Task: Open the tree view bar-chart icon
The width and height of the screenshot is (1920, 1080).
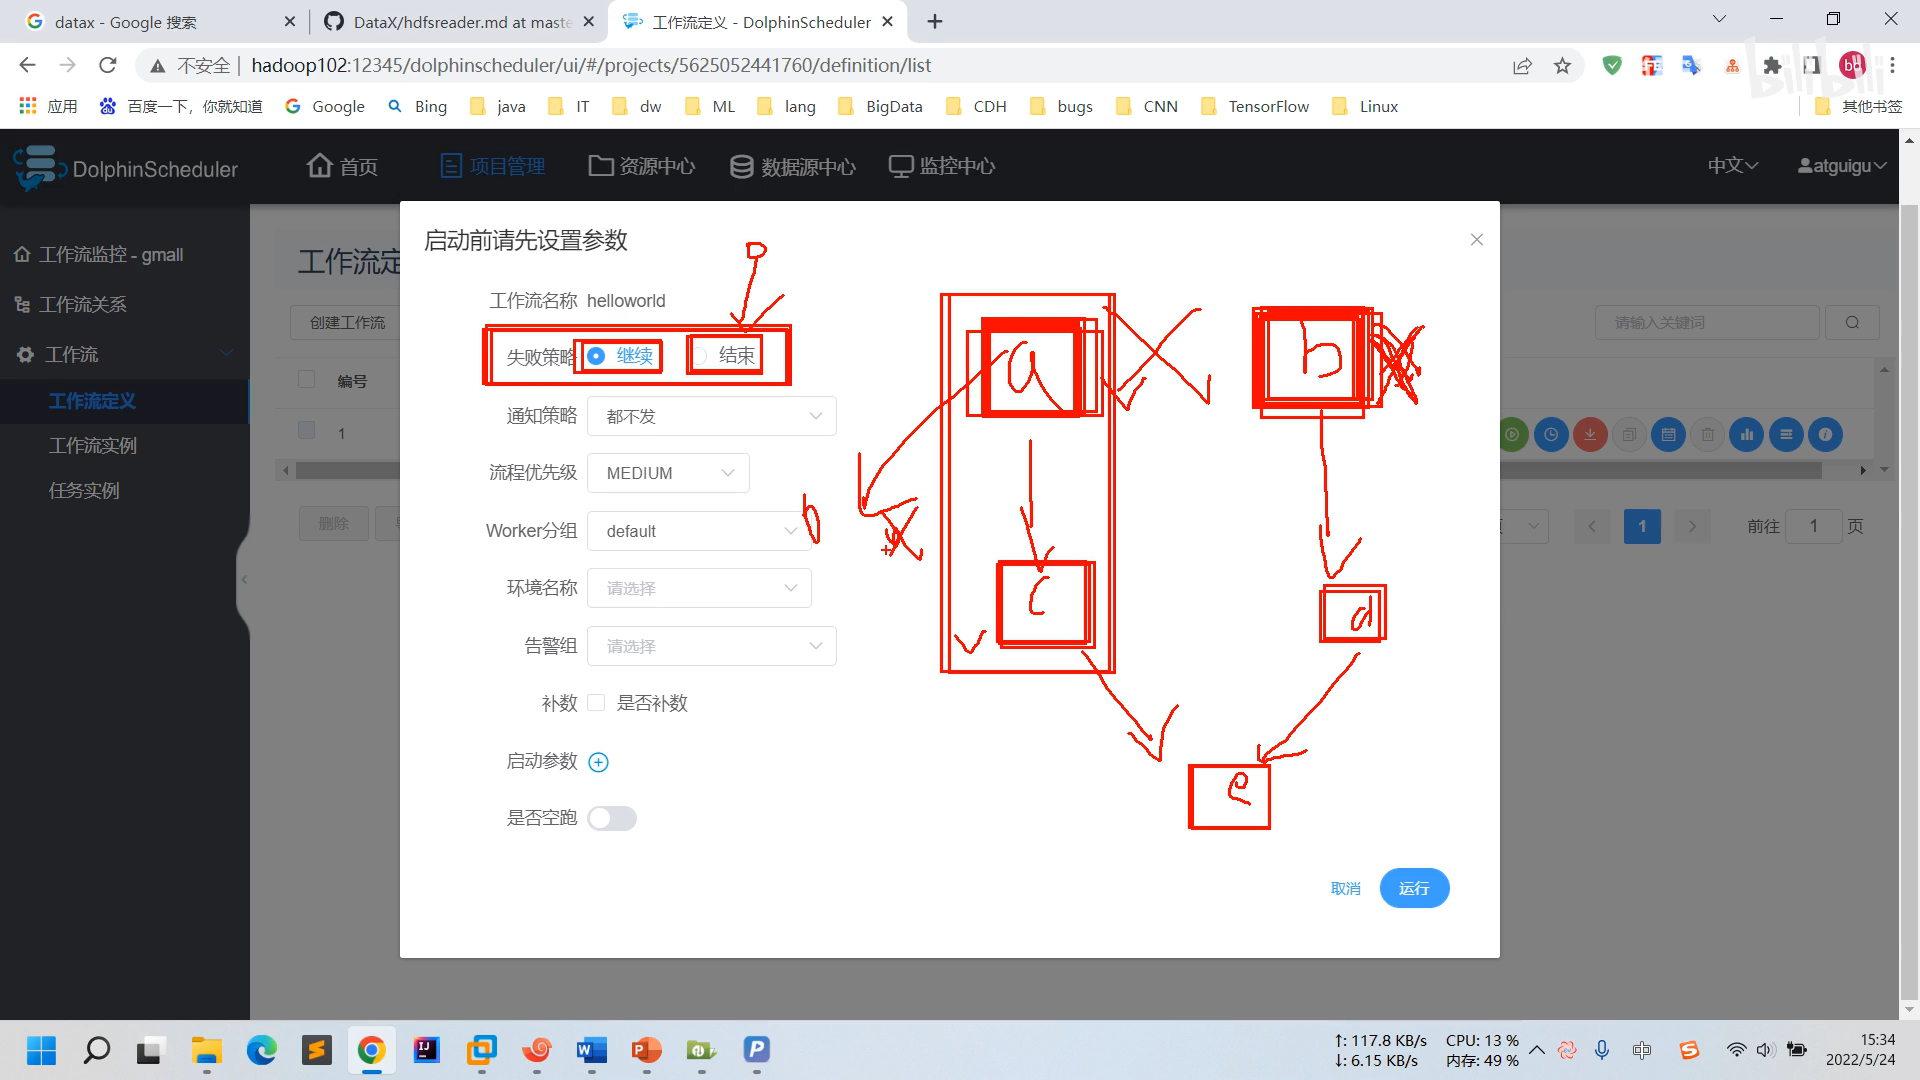Action: click(1747, 435)
